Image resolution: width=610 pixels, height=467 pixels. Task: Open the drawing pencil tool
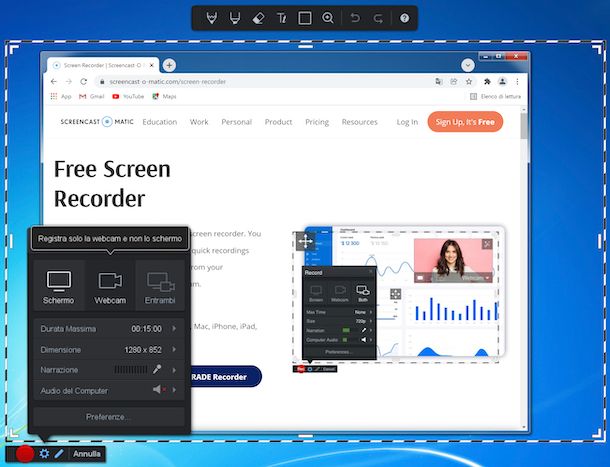[x=59, y=453]
